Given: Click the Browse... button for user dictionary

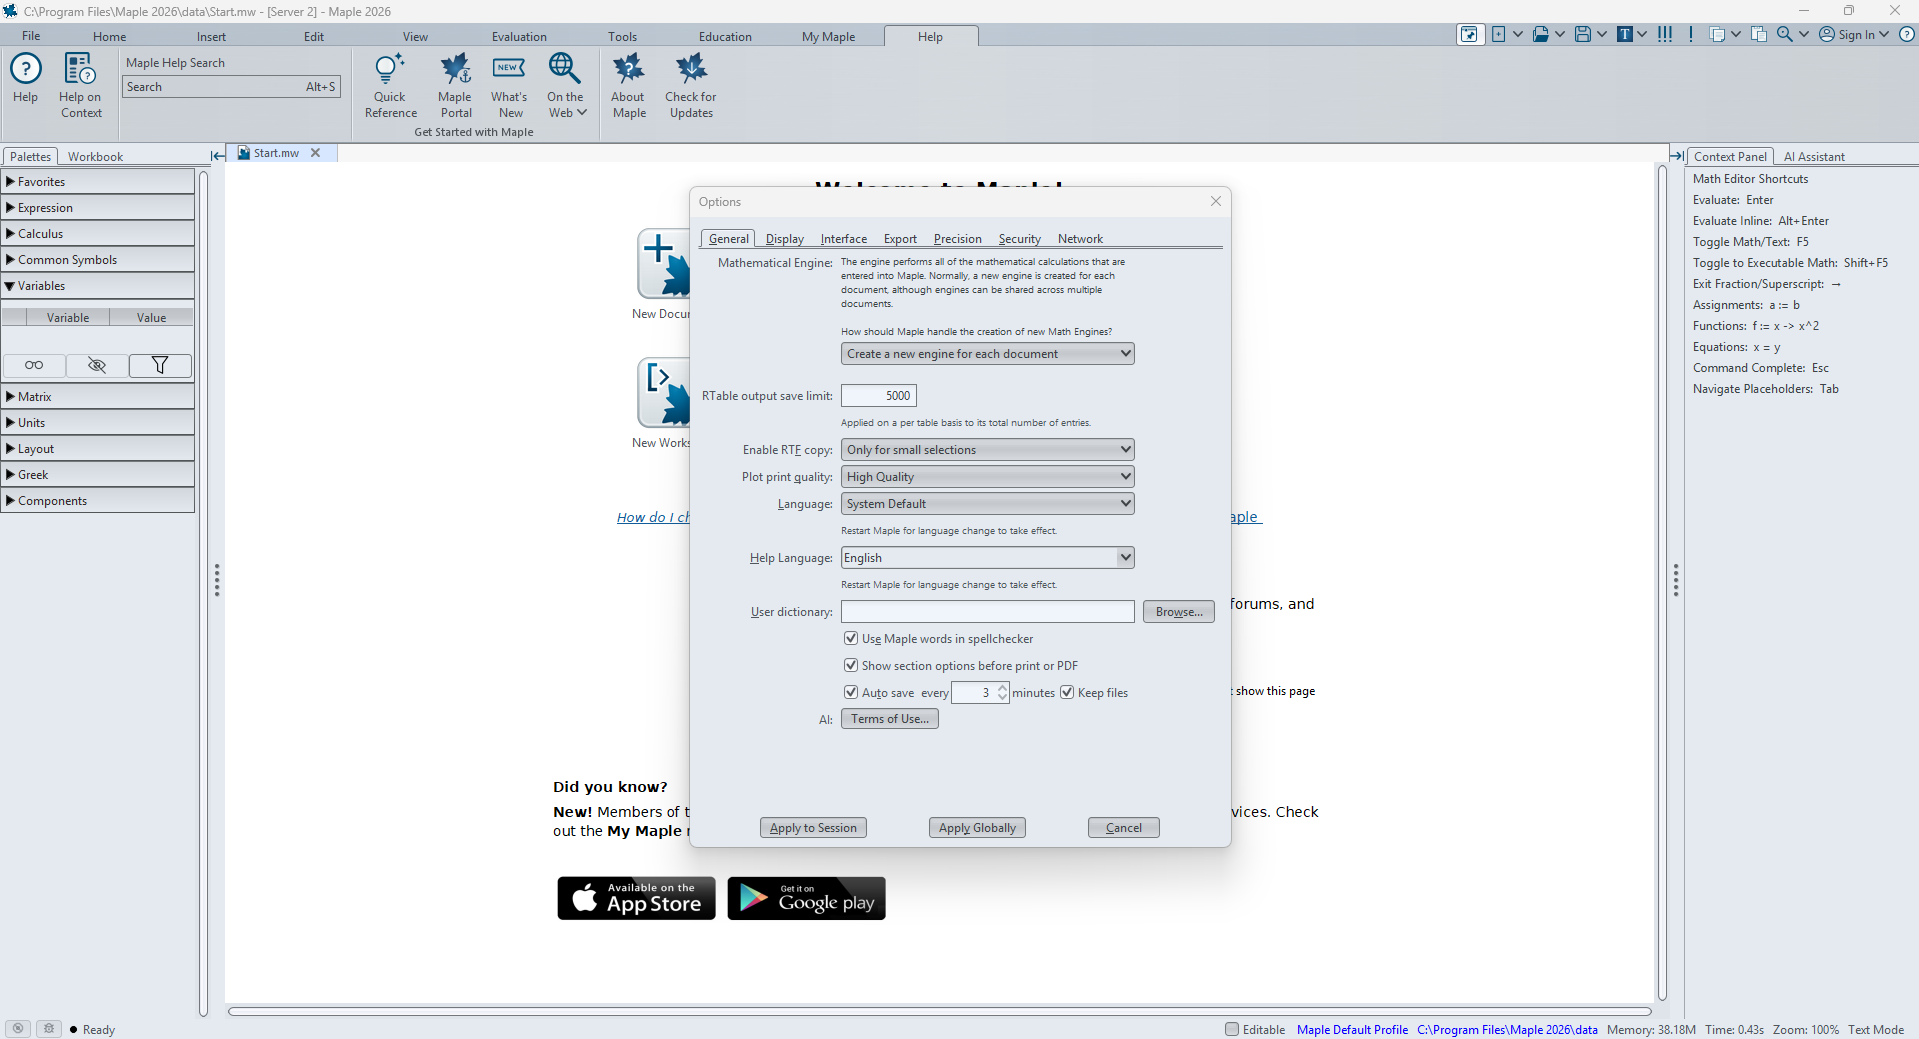Looking at the screenshot, I should 1179,612.
